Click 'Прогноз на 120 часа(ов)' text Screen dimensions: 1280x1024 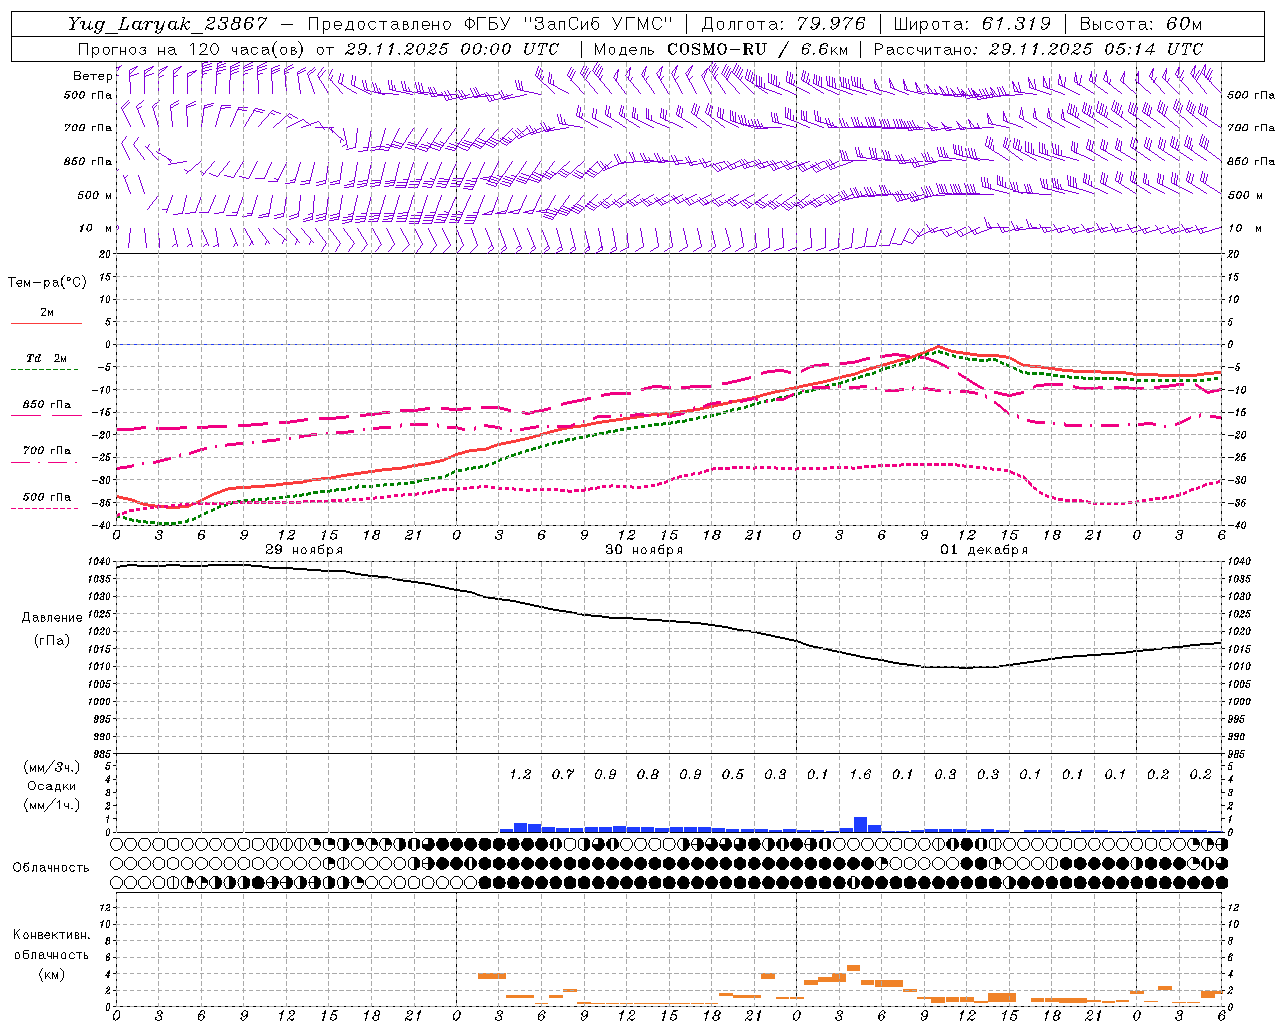tap(192, 49)
